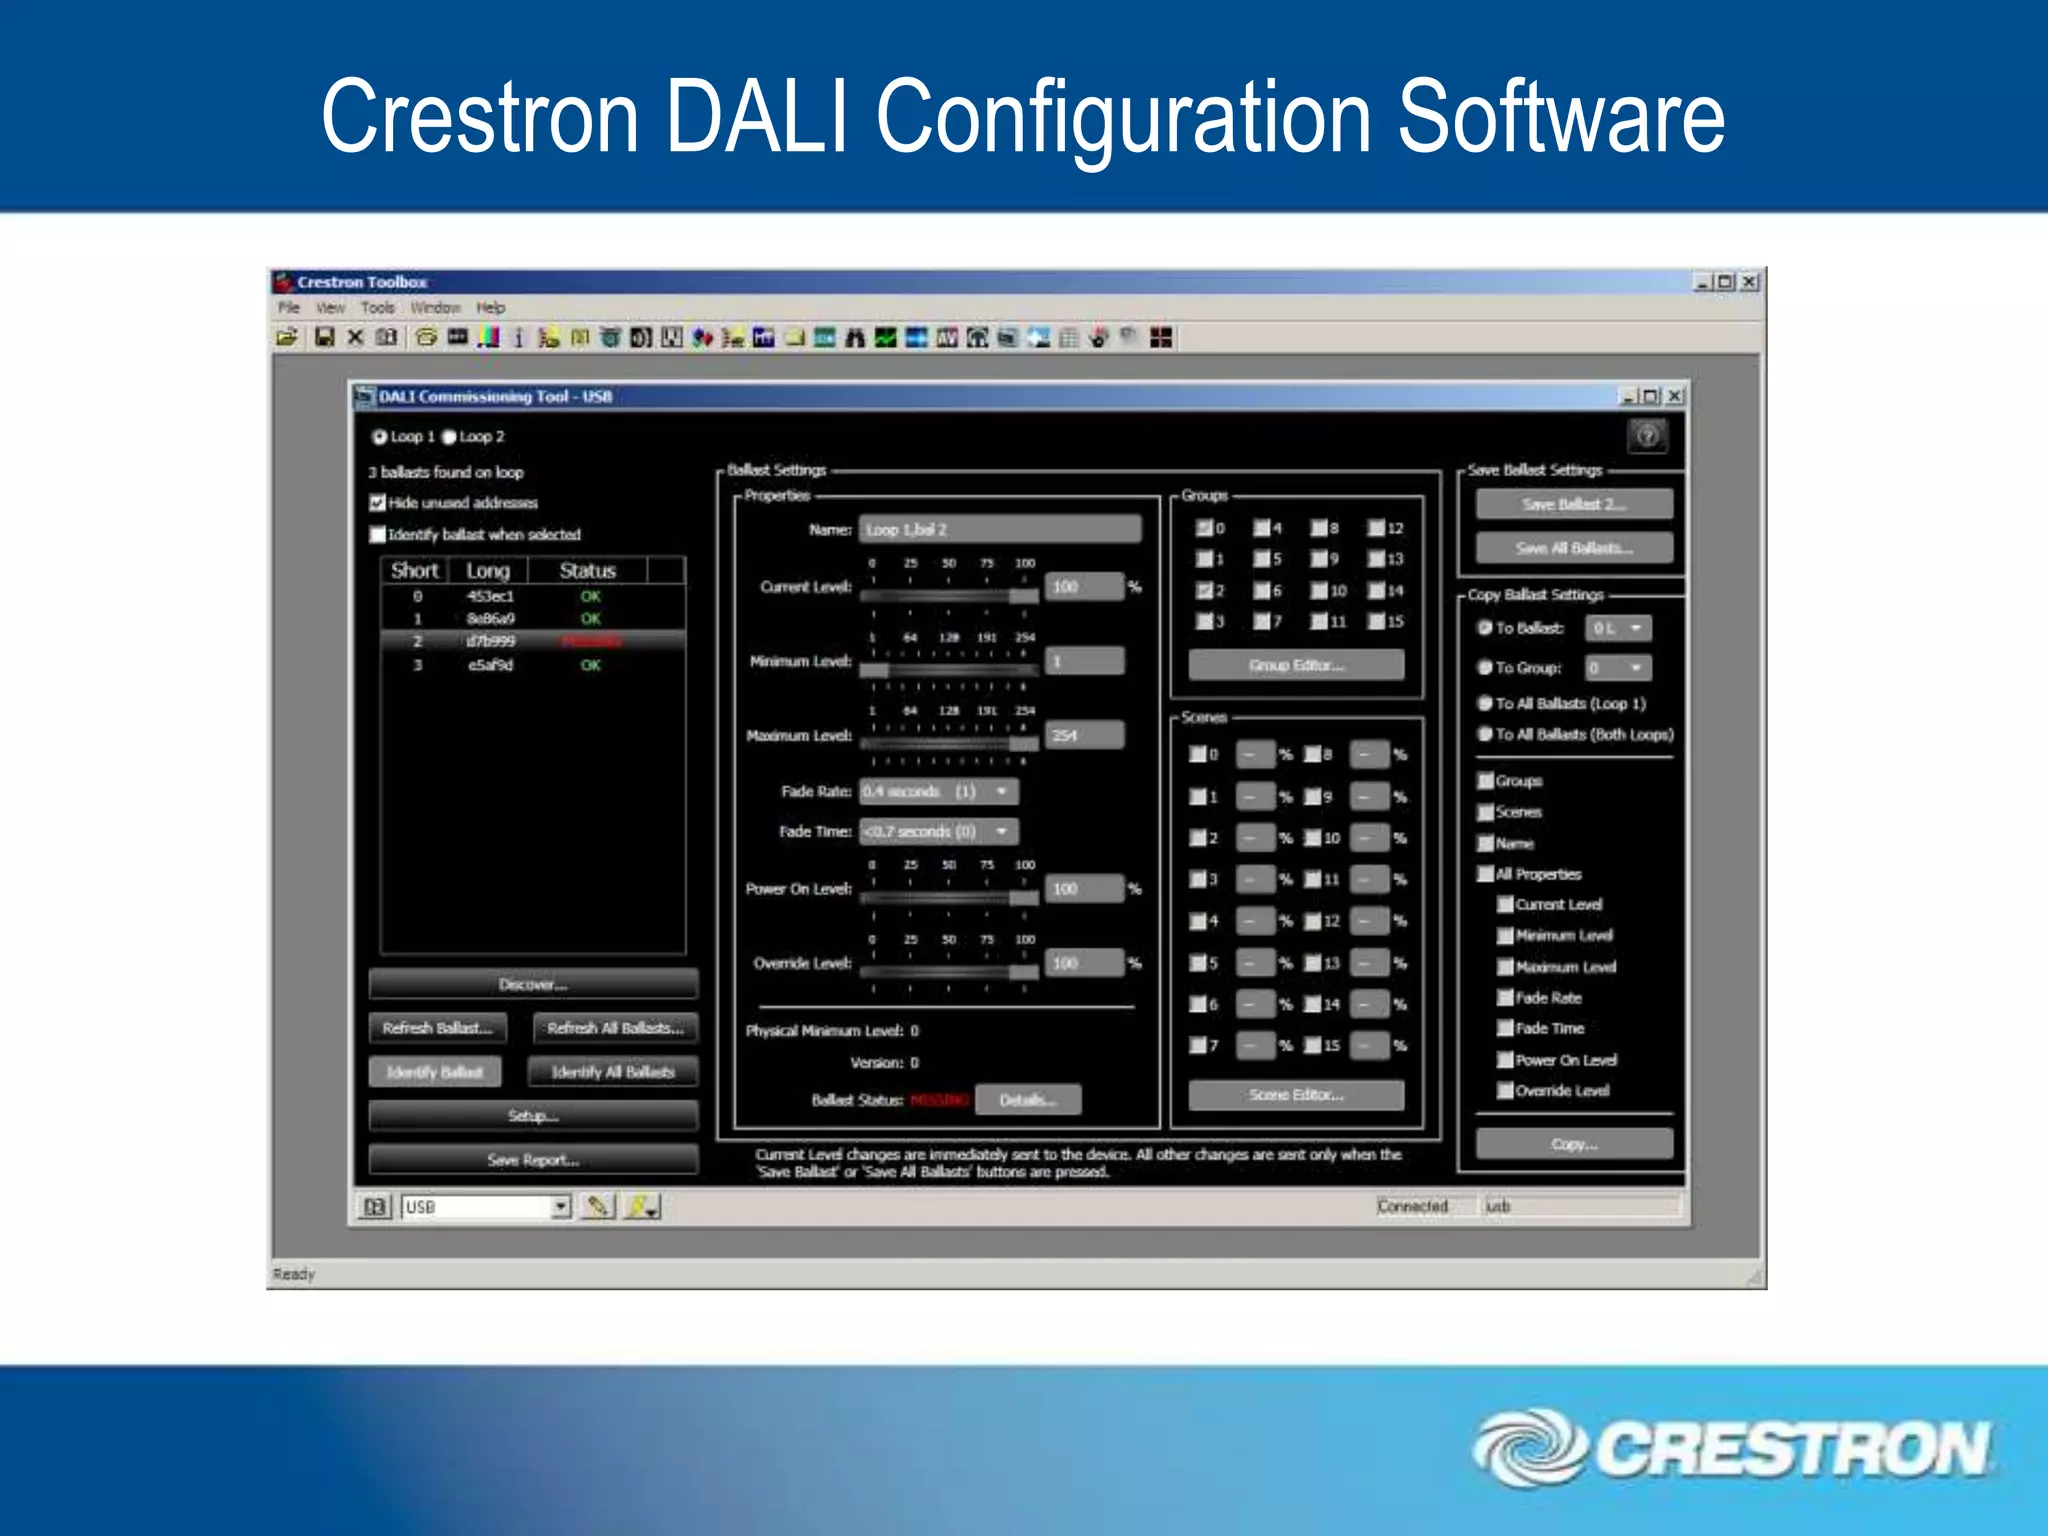Open the Help menu
Screen dimensions: 2048x1536
click(491, 308)
